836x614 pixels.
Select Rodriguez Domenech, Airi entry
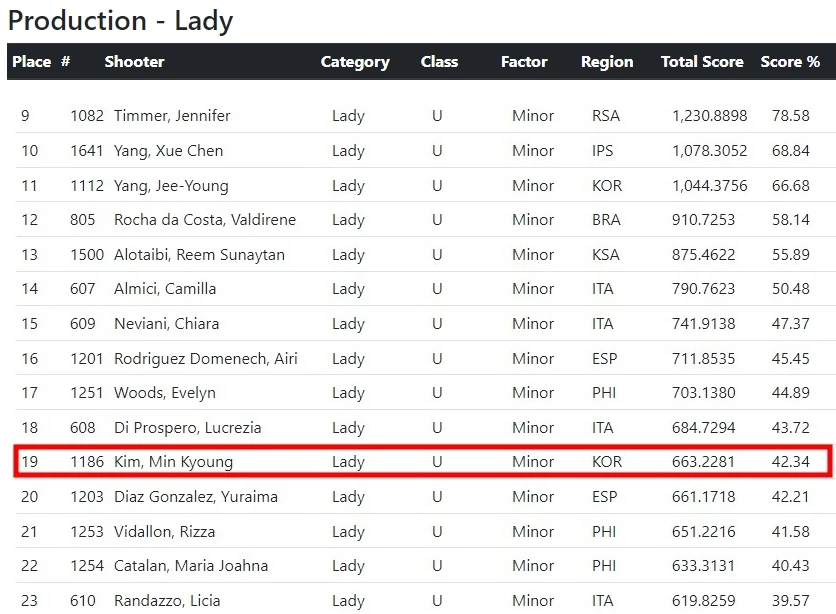click(x=205, y=359)
